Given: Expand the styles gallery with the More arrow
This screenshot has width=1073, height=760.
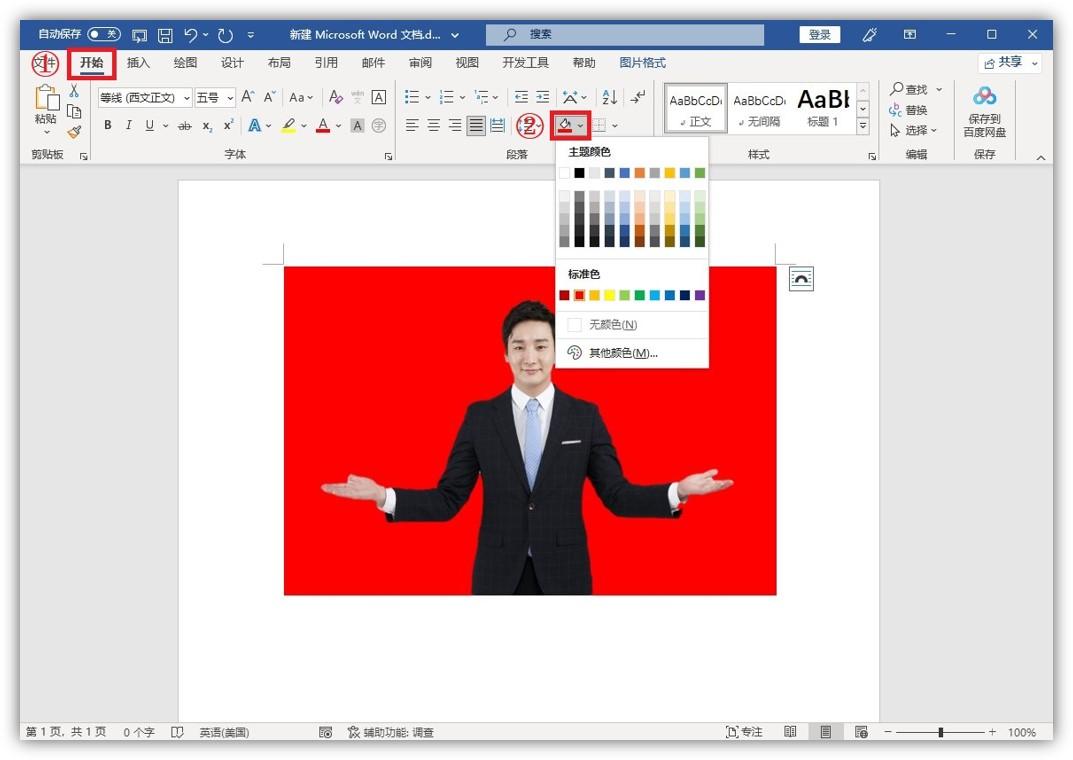Looking at the screenshot, I should click(863, 125).
